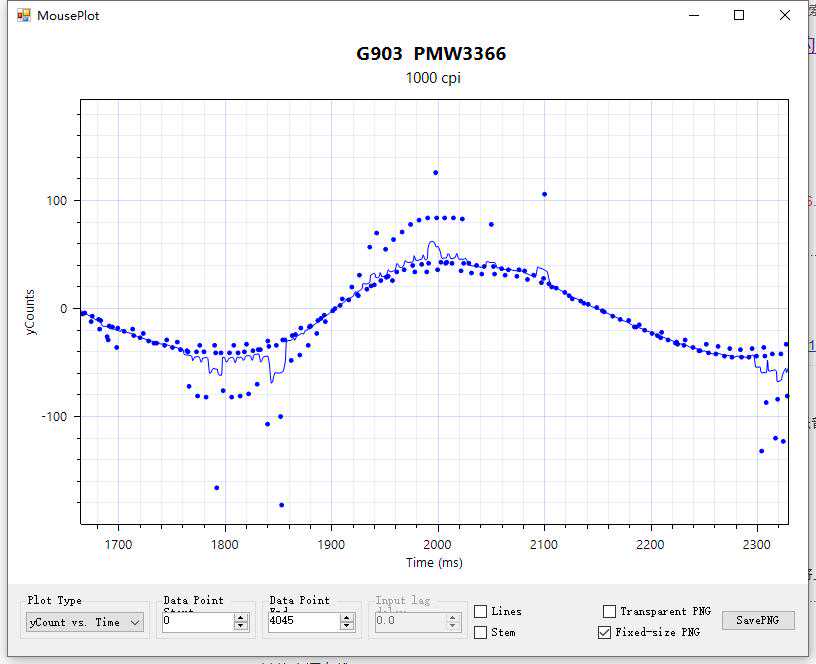Enable the Stem checkbox

[481, 632]
